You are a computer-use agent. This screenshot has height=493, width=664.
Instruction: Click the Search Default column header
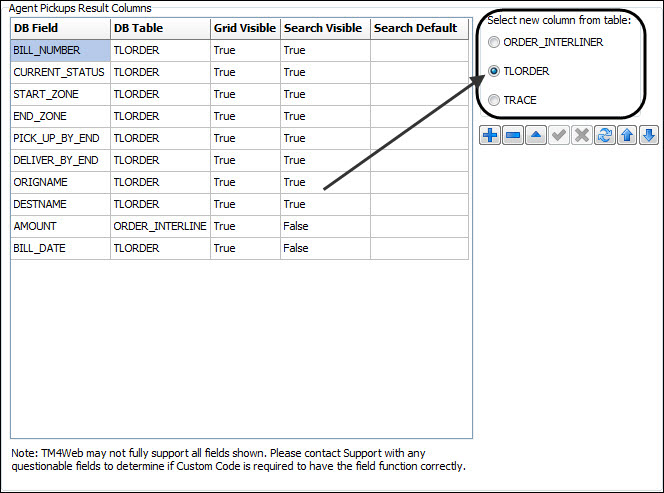pos(420,28)
